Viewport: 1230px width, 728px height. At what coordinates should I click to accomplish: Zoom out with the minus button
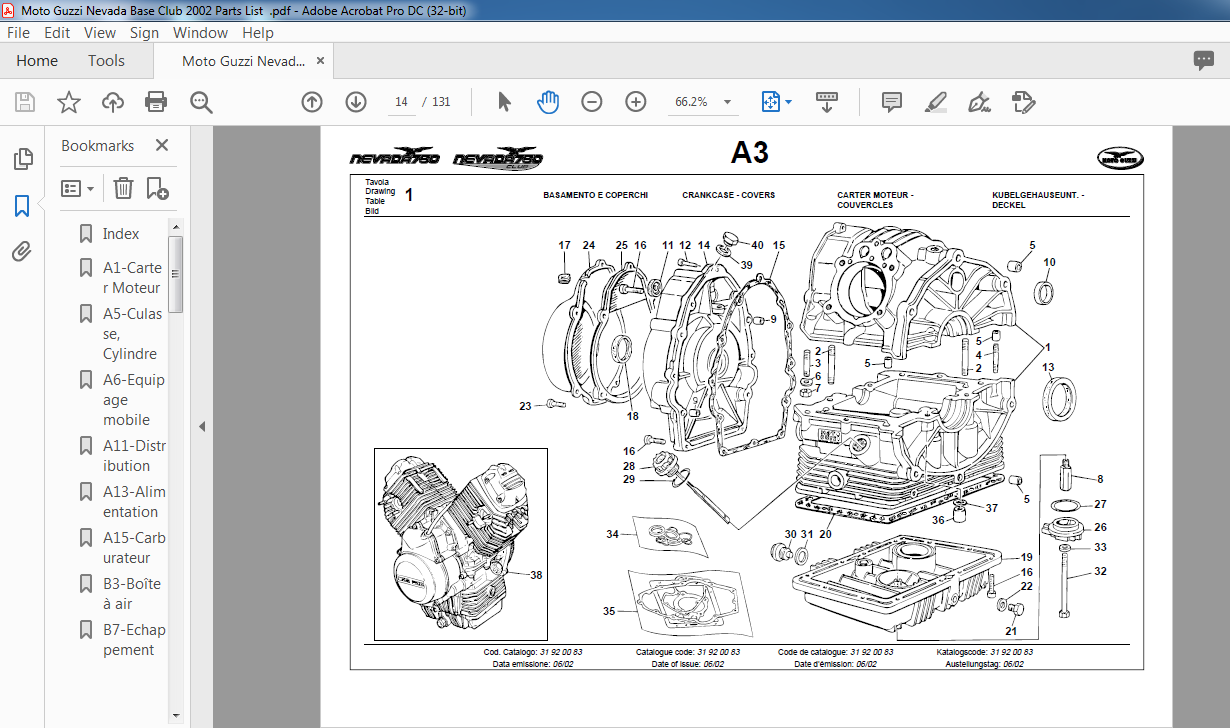point(592,101)
